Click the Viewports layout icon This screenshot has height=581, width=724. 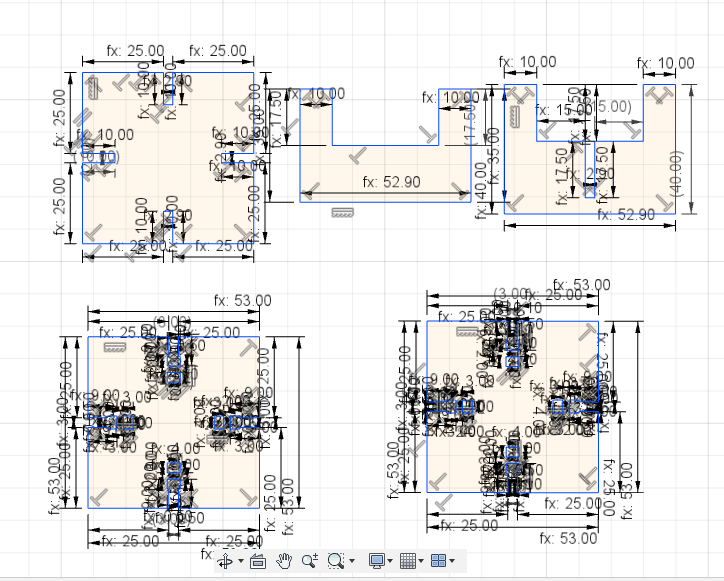tap(438, 561)
